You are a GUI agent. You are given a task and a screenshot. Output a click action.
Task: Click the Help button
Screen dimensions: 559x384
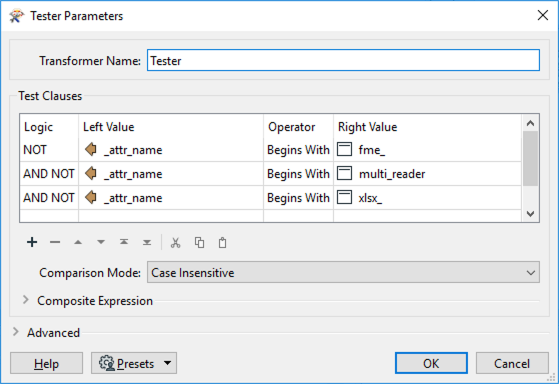pyautogui.click(x=46, y=363)
